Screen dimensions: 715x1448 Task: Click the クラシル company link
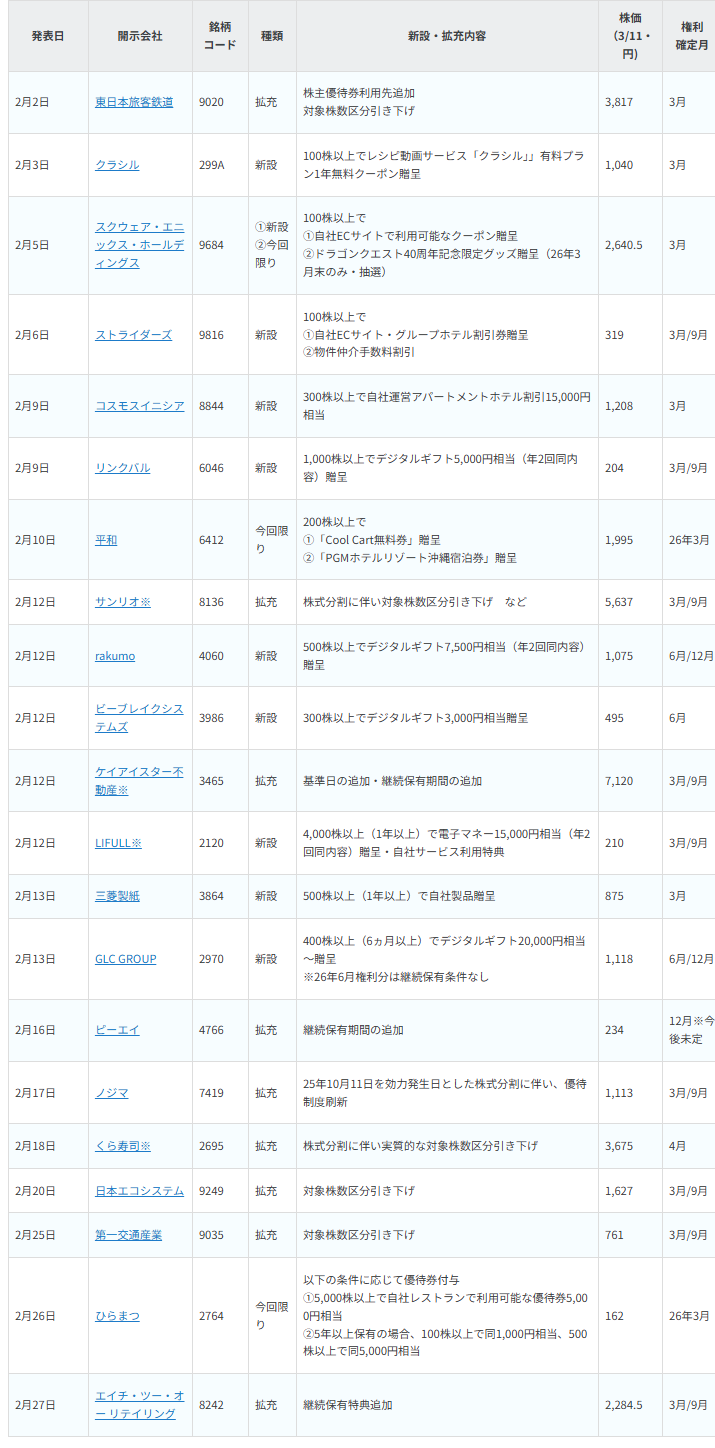tap(117, 165)
